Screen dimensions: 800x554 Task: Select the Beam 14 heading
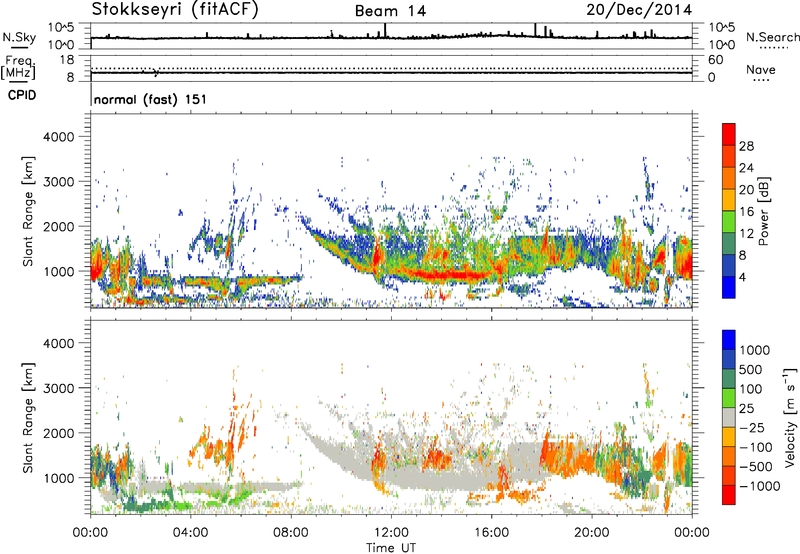[390, 11]
